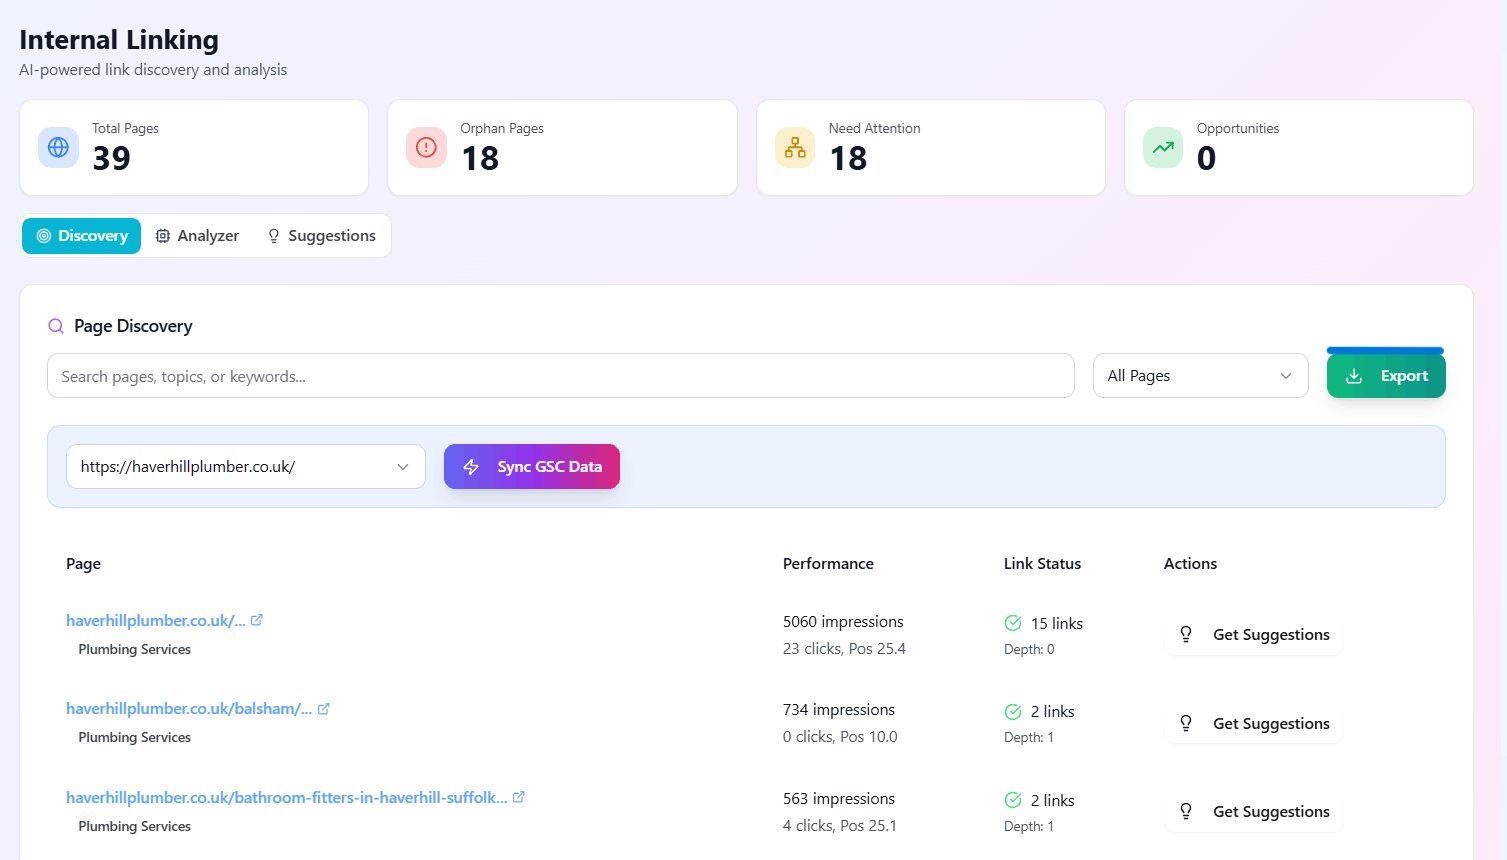1507x860 pixels.
Task: Click the Sync GSC Data button
Action: coord(531,466)
